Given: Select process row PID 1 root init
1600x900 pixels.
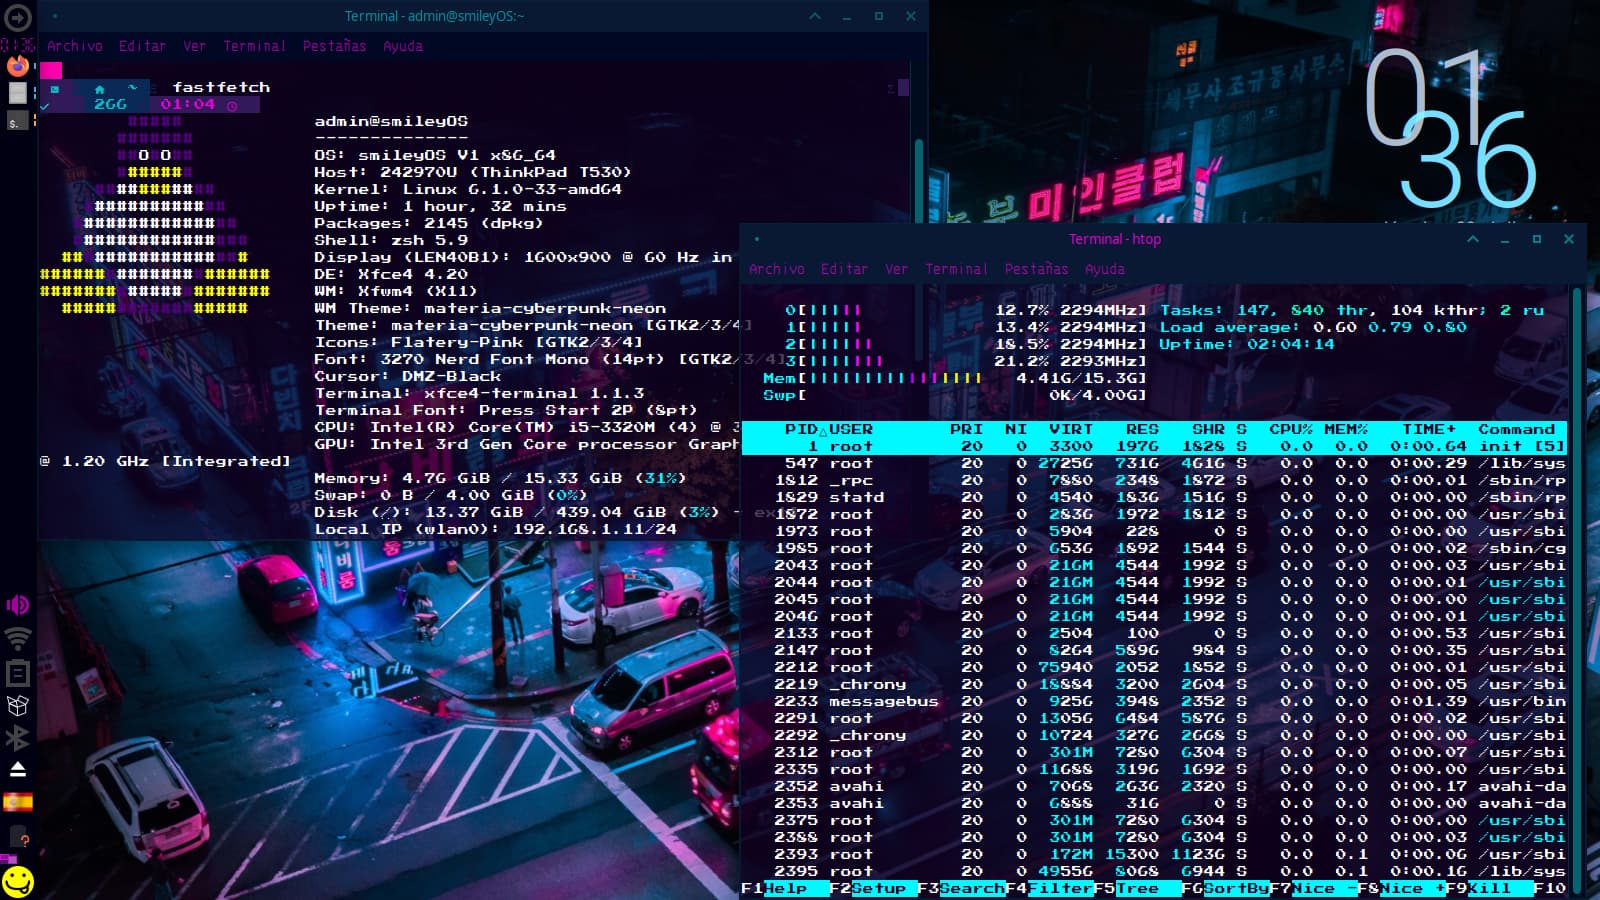Looking at the screenshot, I should 1155,446.
